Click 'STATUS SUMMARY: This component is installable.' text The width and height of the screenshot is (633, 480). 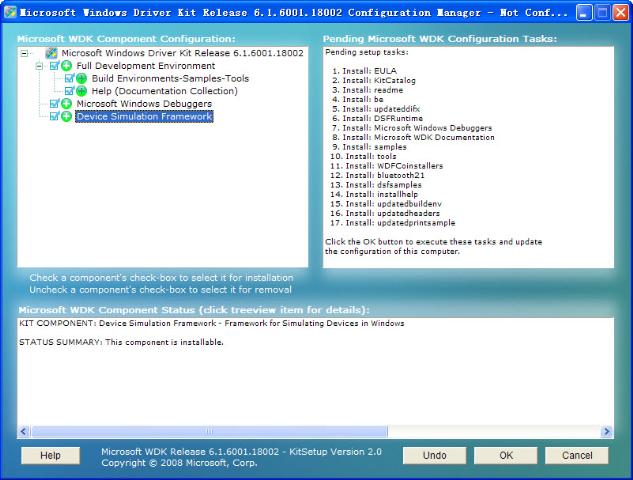click(x=121, y=342)
